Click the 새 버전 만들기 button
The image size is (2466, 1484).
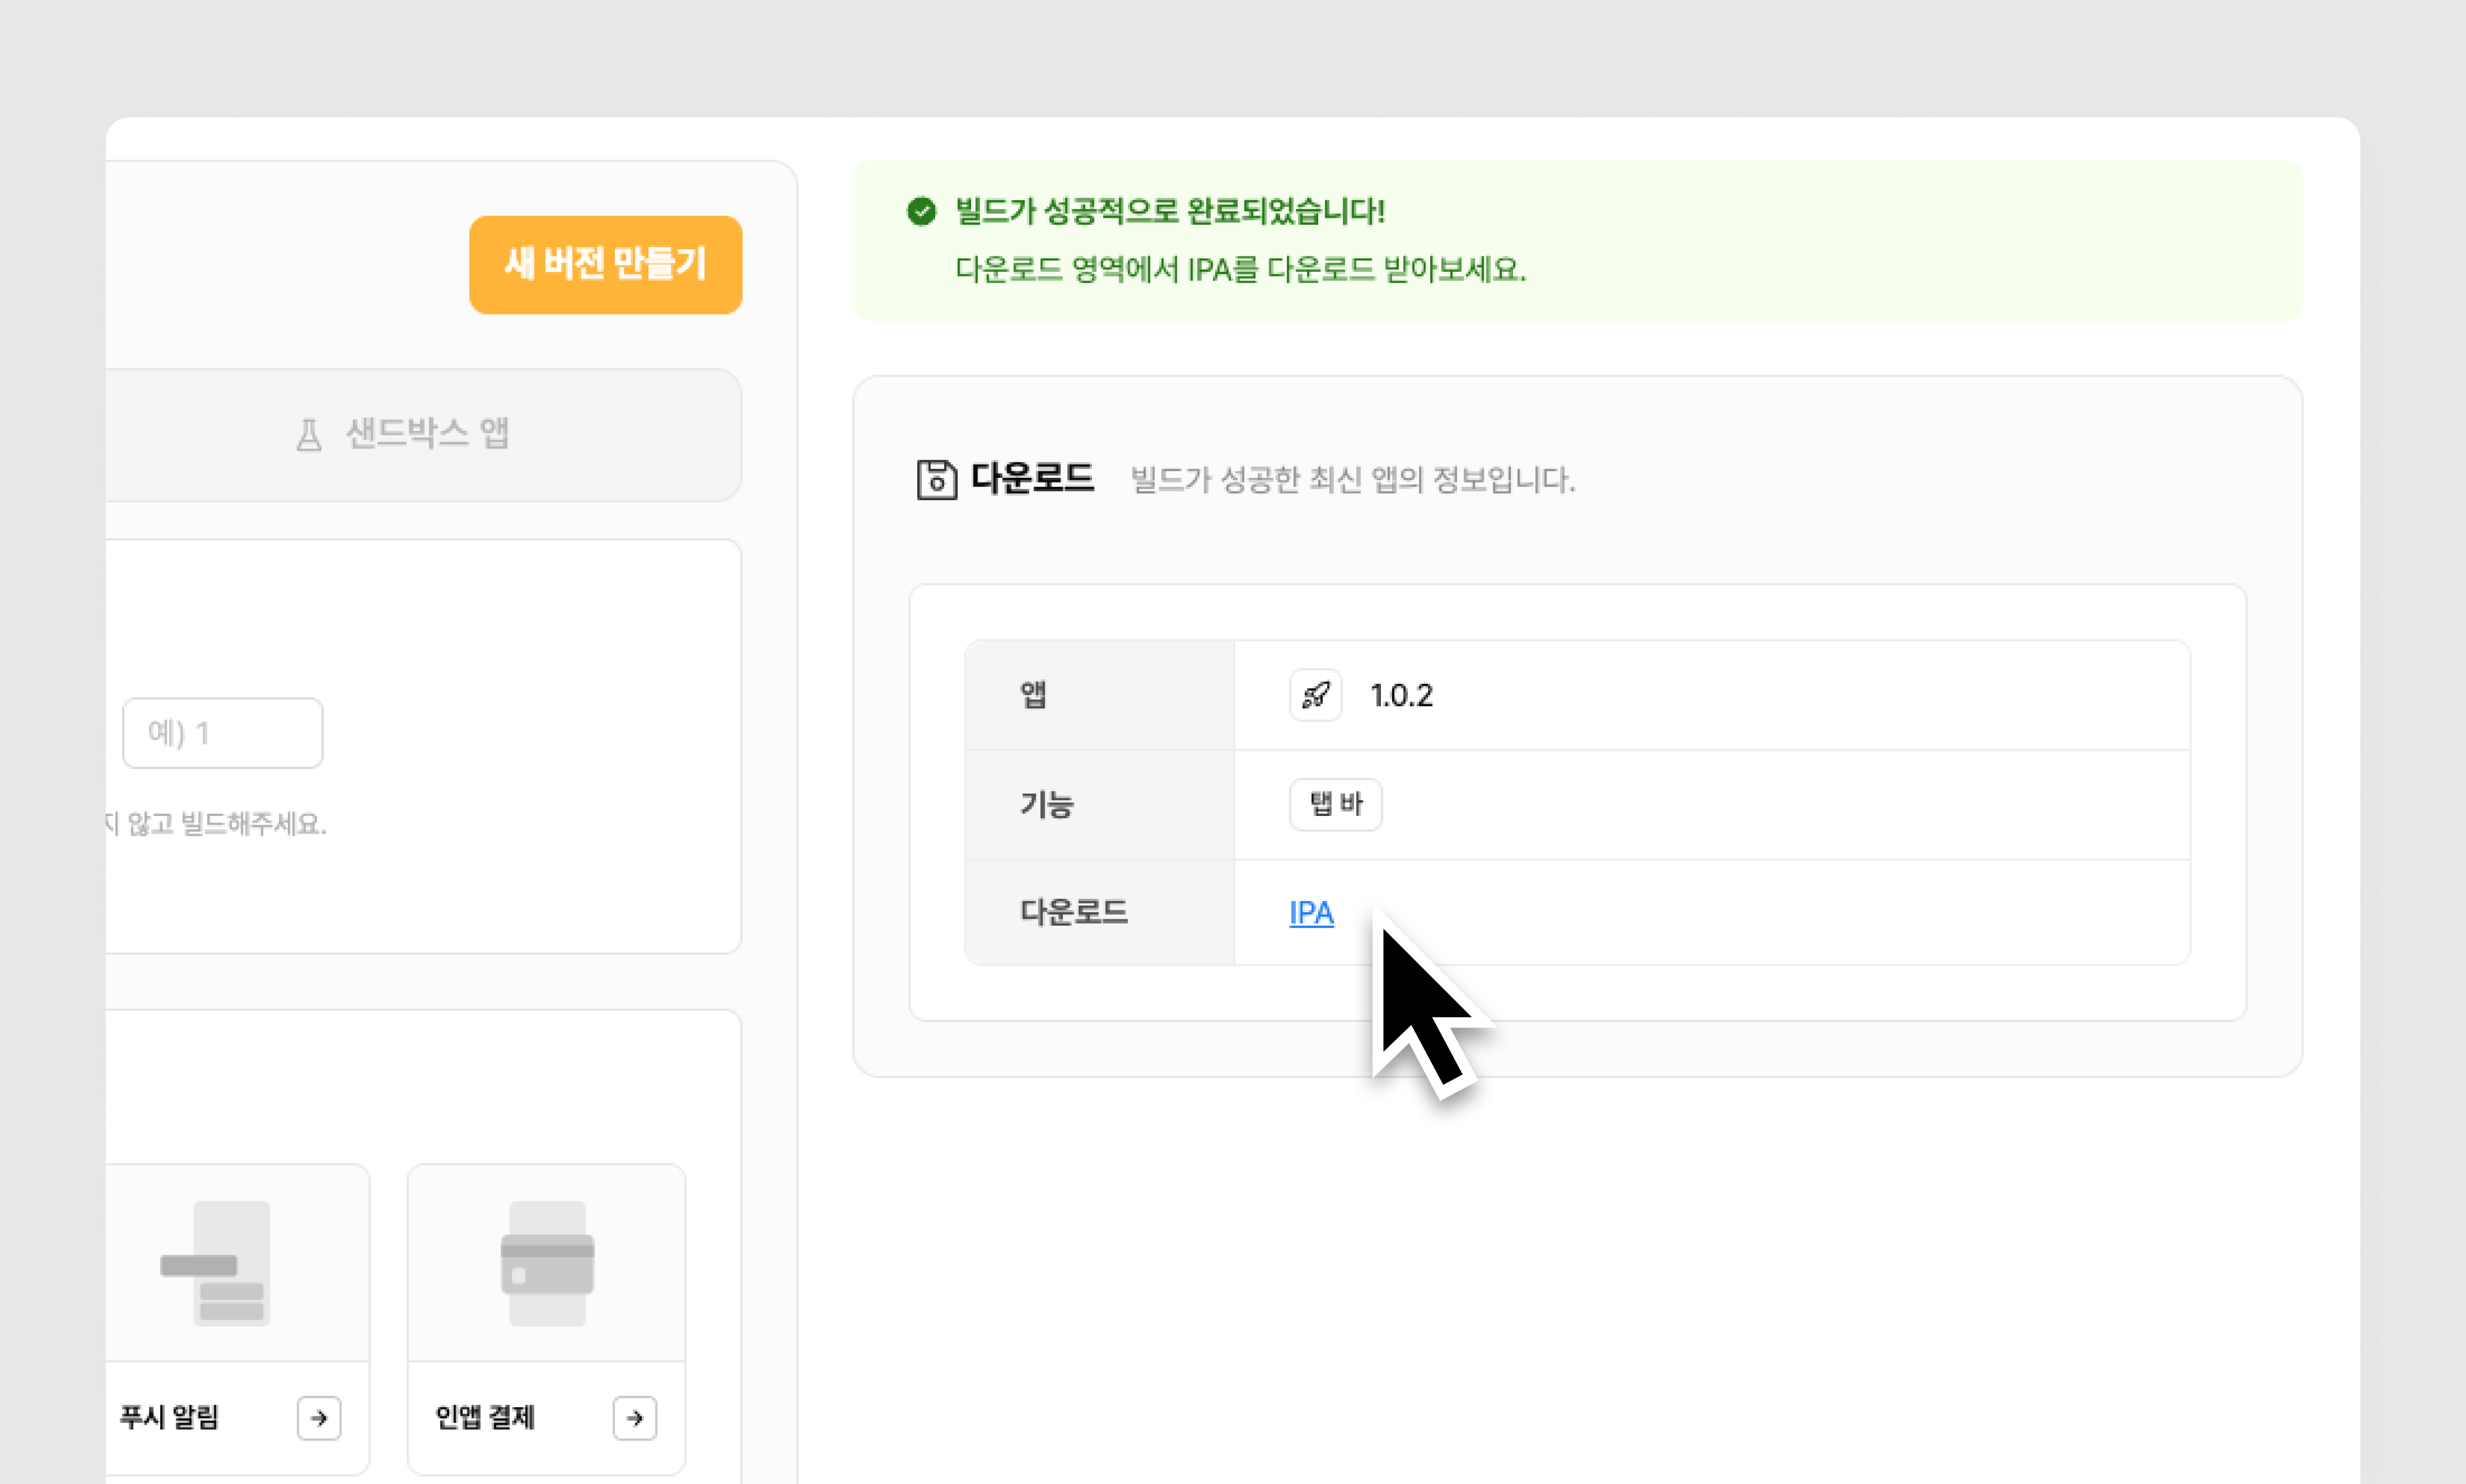point(605,265)
